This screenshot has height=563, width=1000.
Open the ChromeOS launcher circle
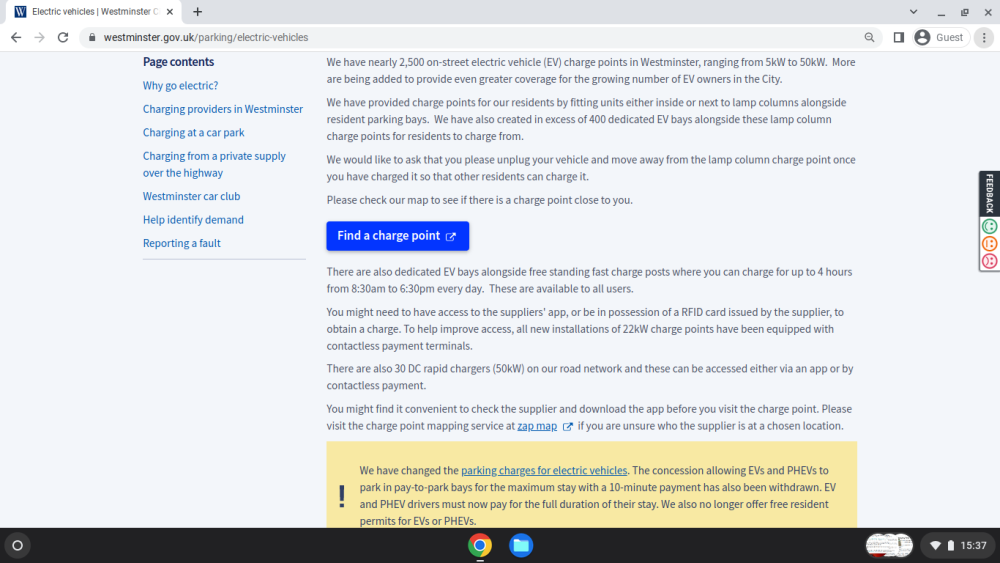pyautogui.click(x=18, y=546)
